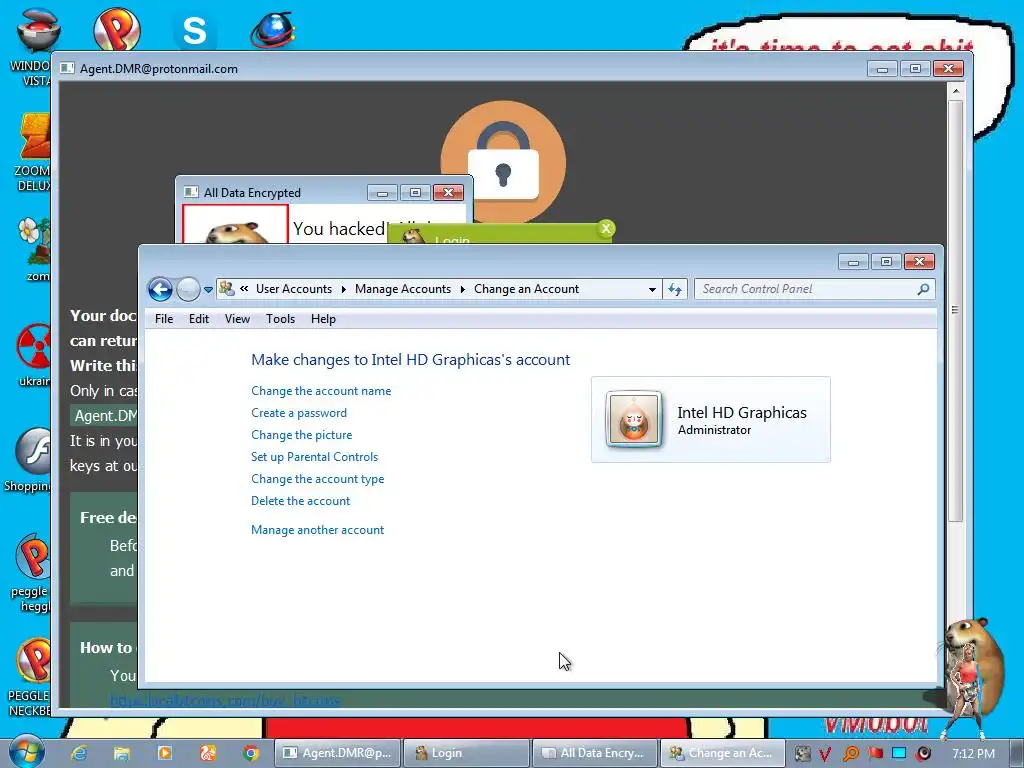Screen dimensions: 1024x768
Task: Open the Peggle desktop icon at top
Action: tap(117, 29)
